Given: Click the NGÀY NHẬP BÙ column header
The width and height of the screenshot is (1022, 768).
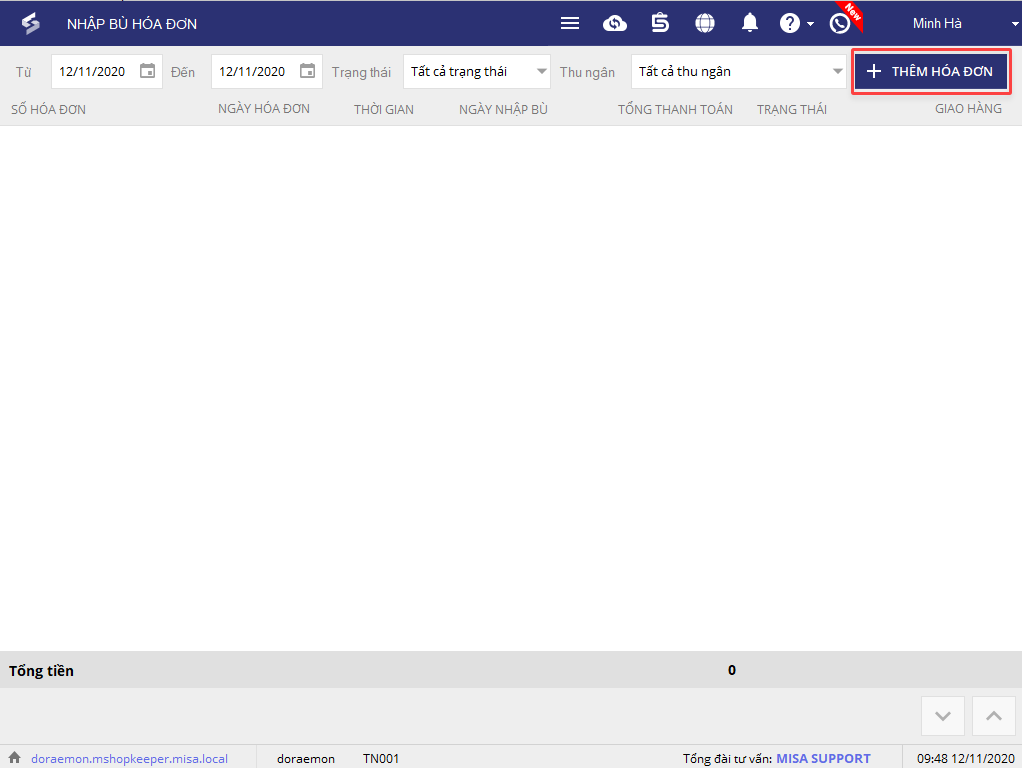Looking at the screenshot, I should pos(503,110).
